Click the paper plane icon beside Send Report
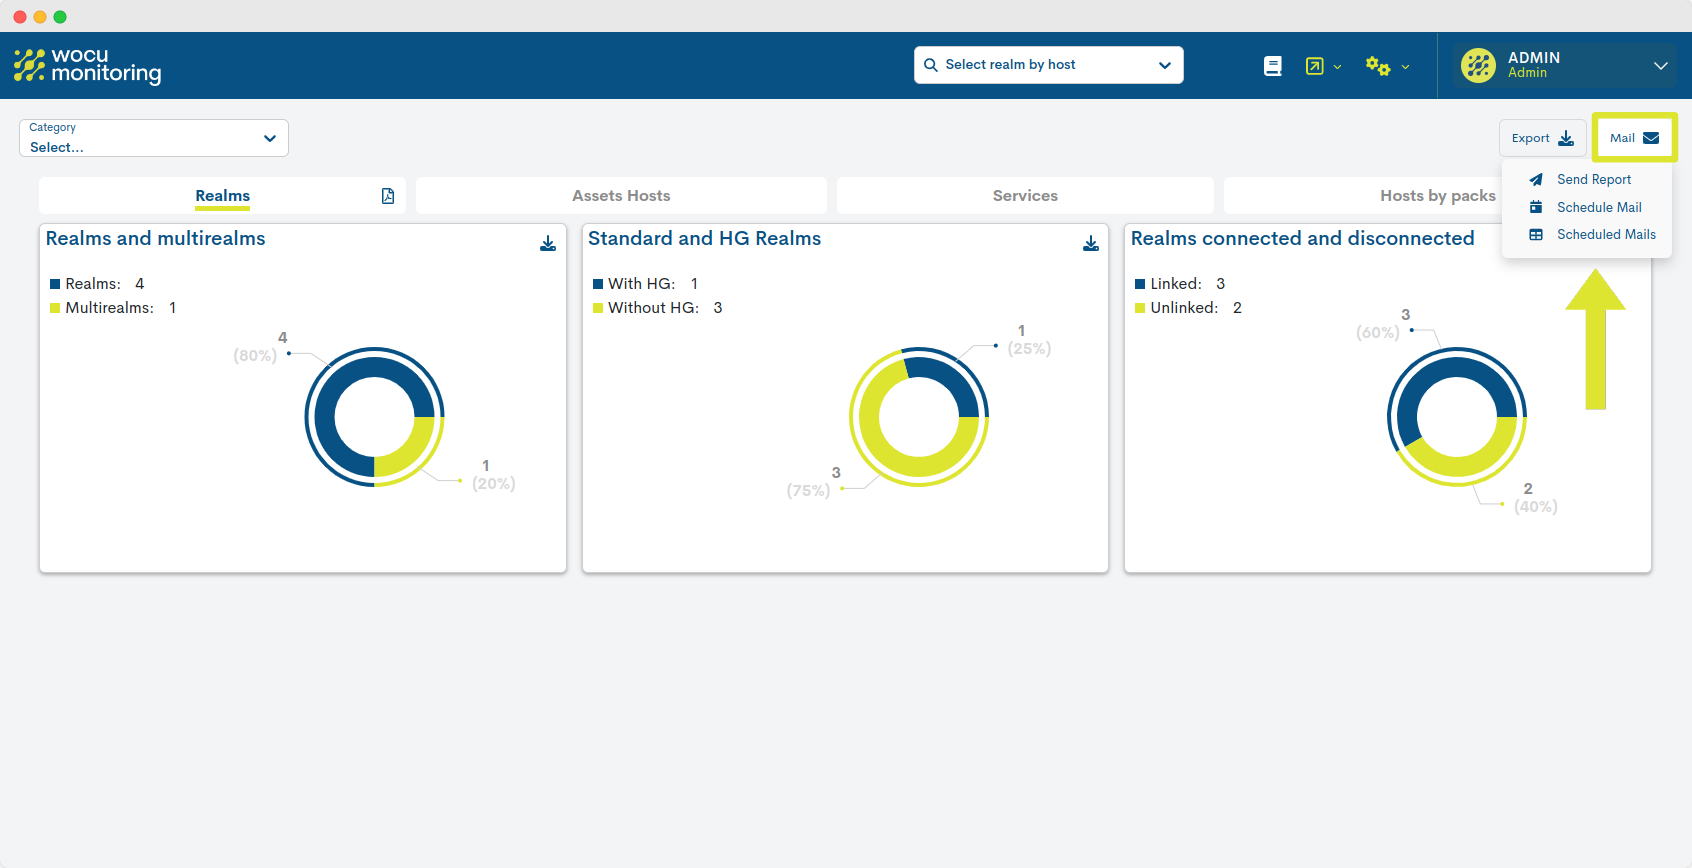Image resolution: width=1692 pixels, height=868 pixels. coord(1536,180)
